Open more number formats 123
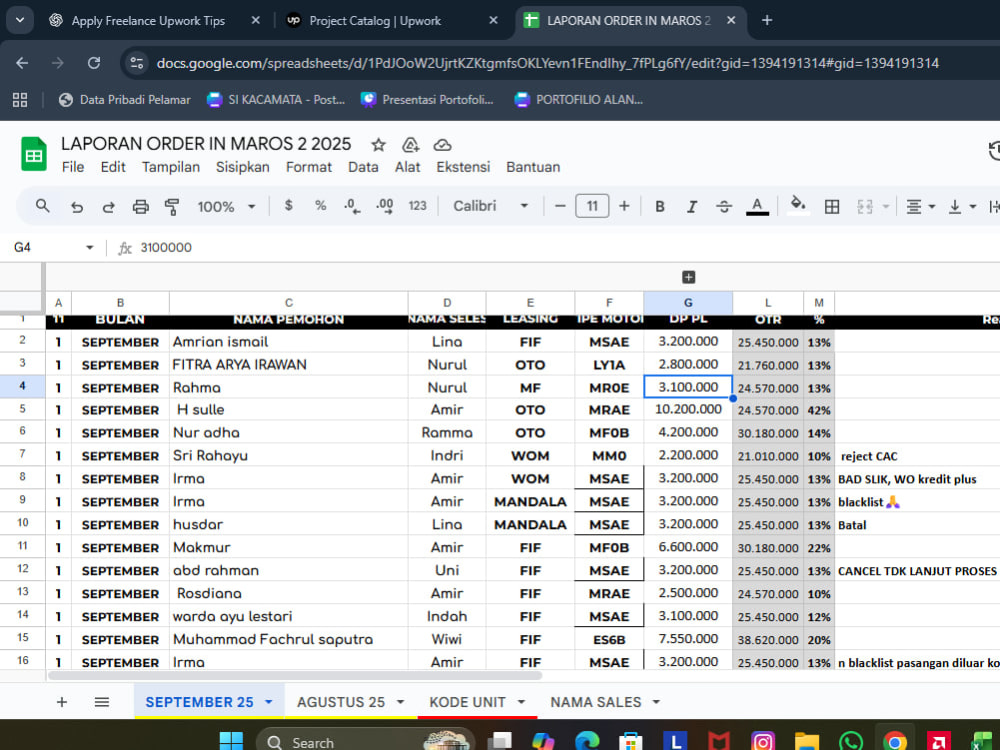This screenshot has height=750, width=1000. (x=418, y=206)
